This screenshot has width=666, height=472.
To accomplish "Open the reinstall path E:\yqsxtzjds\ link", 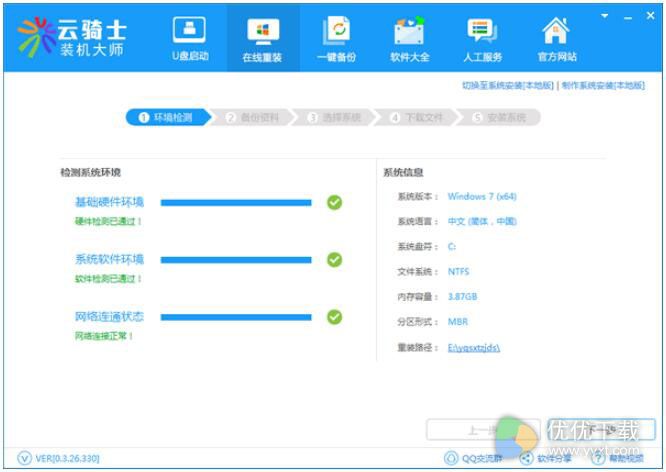I will pos(474,348).
